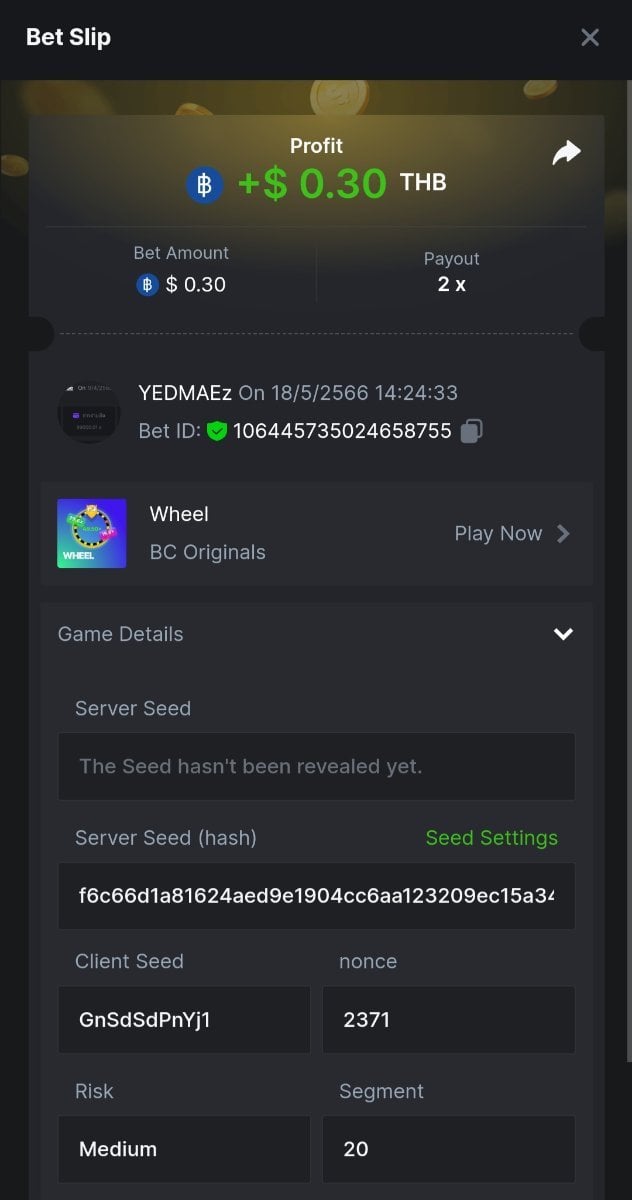Viewport: 632px width, 1200px height.
Task: Click the Server Seed field
Action: 316,766
